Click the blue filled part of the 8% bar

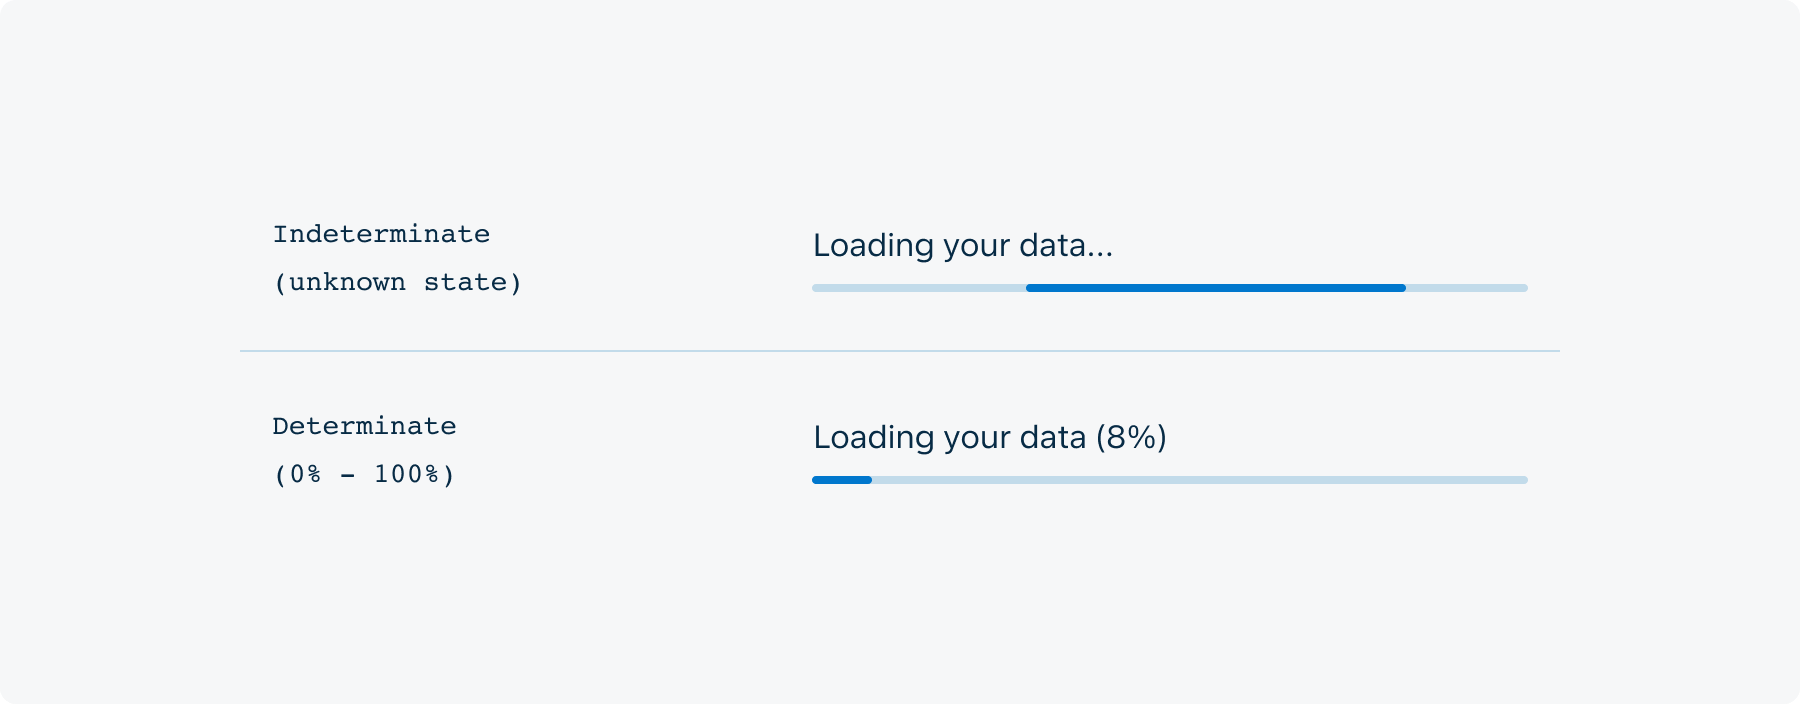842,480
